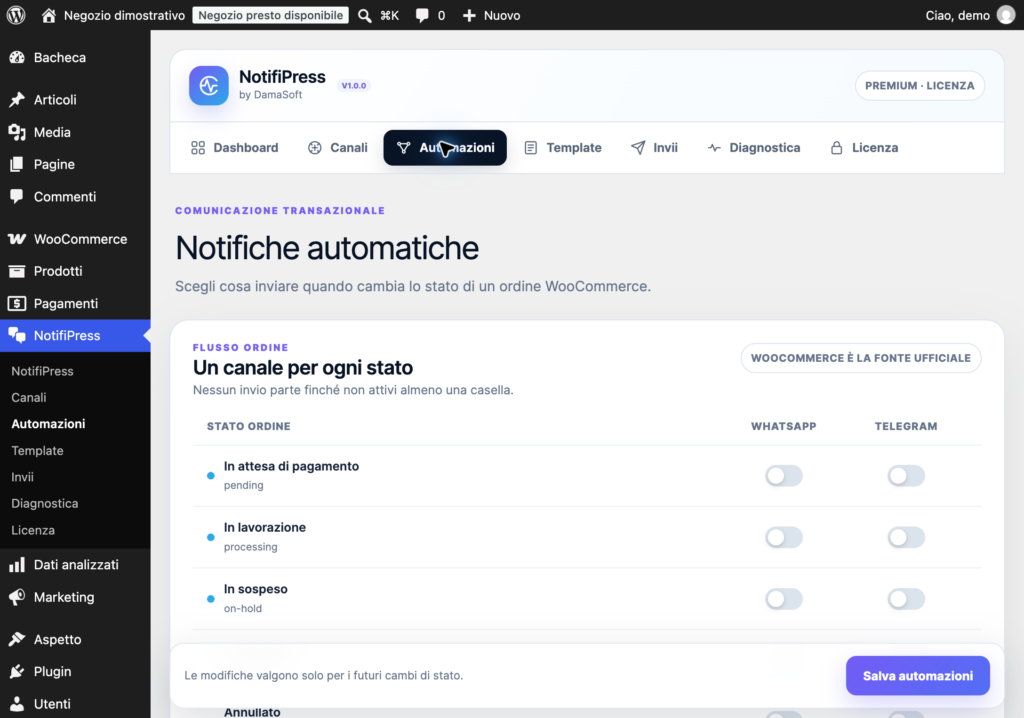
Task: Click the Canali circle icon in tabs
Action: (x=315, y=148)
